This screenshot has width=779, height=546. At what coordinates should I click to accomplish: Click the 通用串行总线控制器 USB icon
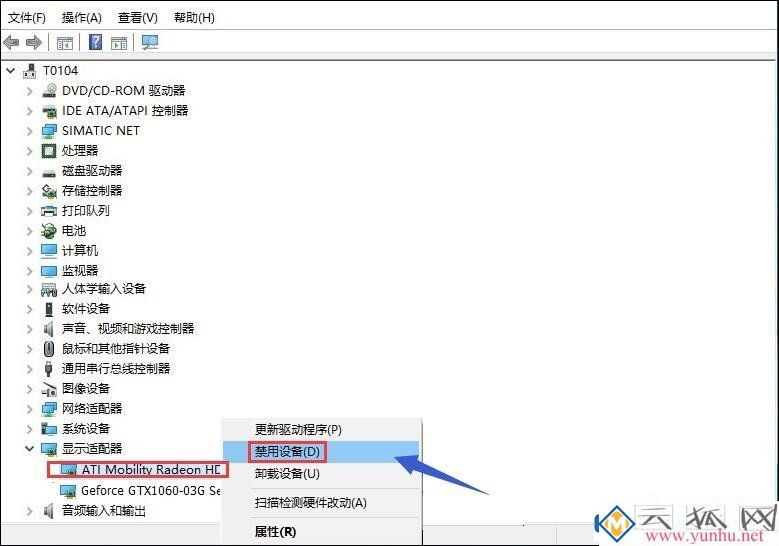[49, 369]
